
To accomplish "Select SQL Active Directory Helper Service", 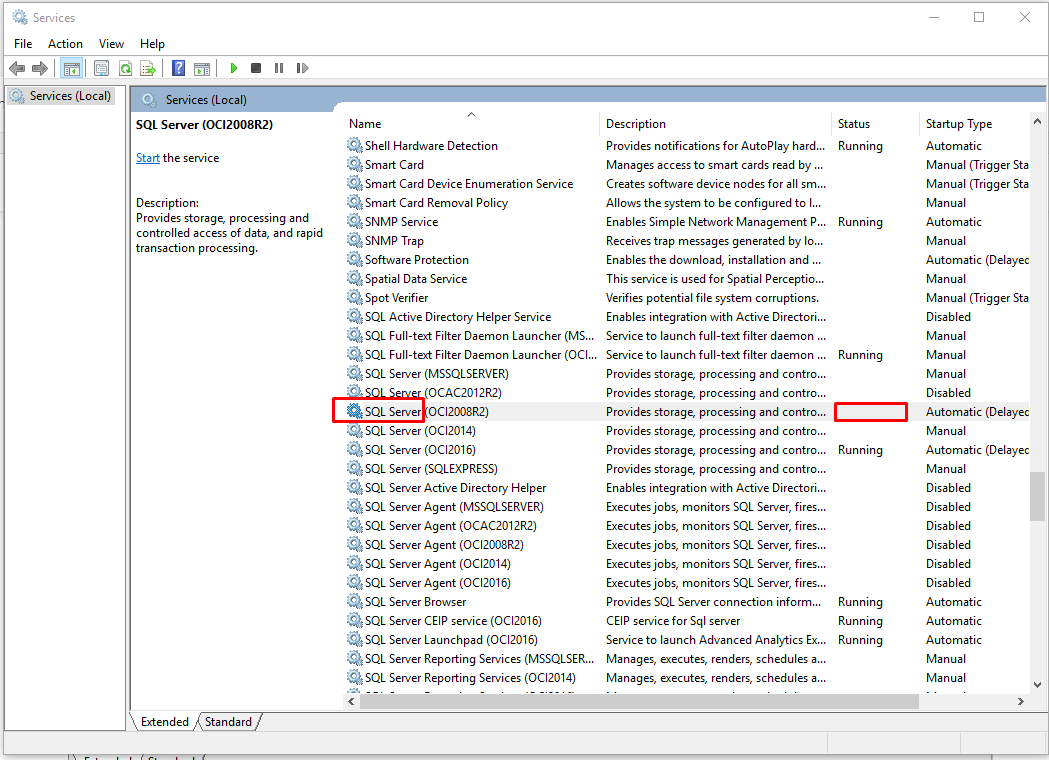I will 688,316.
